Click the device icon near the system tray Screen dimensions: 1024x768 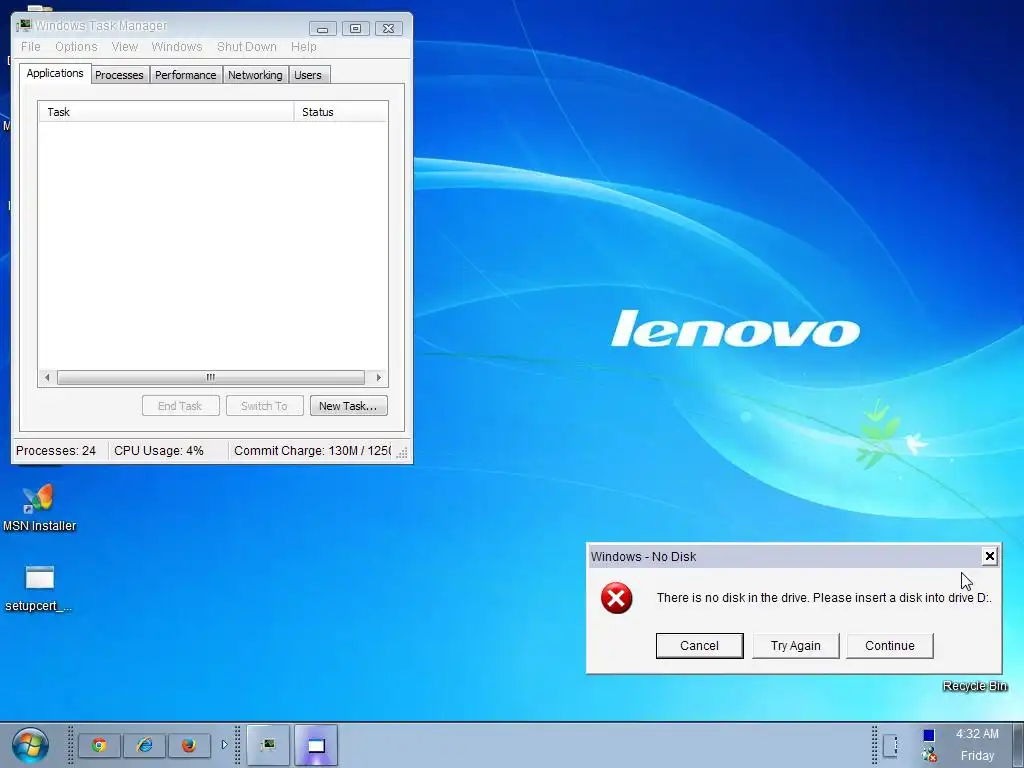890,745
